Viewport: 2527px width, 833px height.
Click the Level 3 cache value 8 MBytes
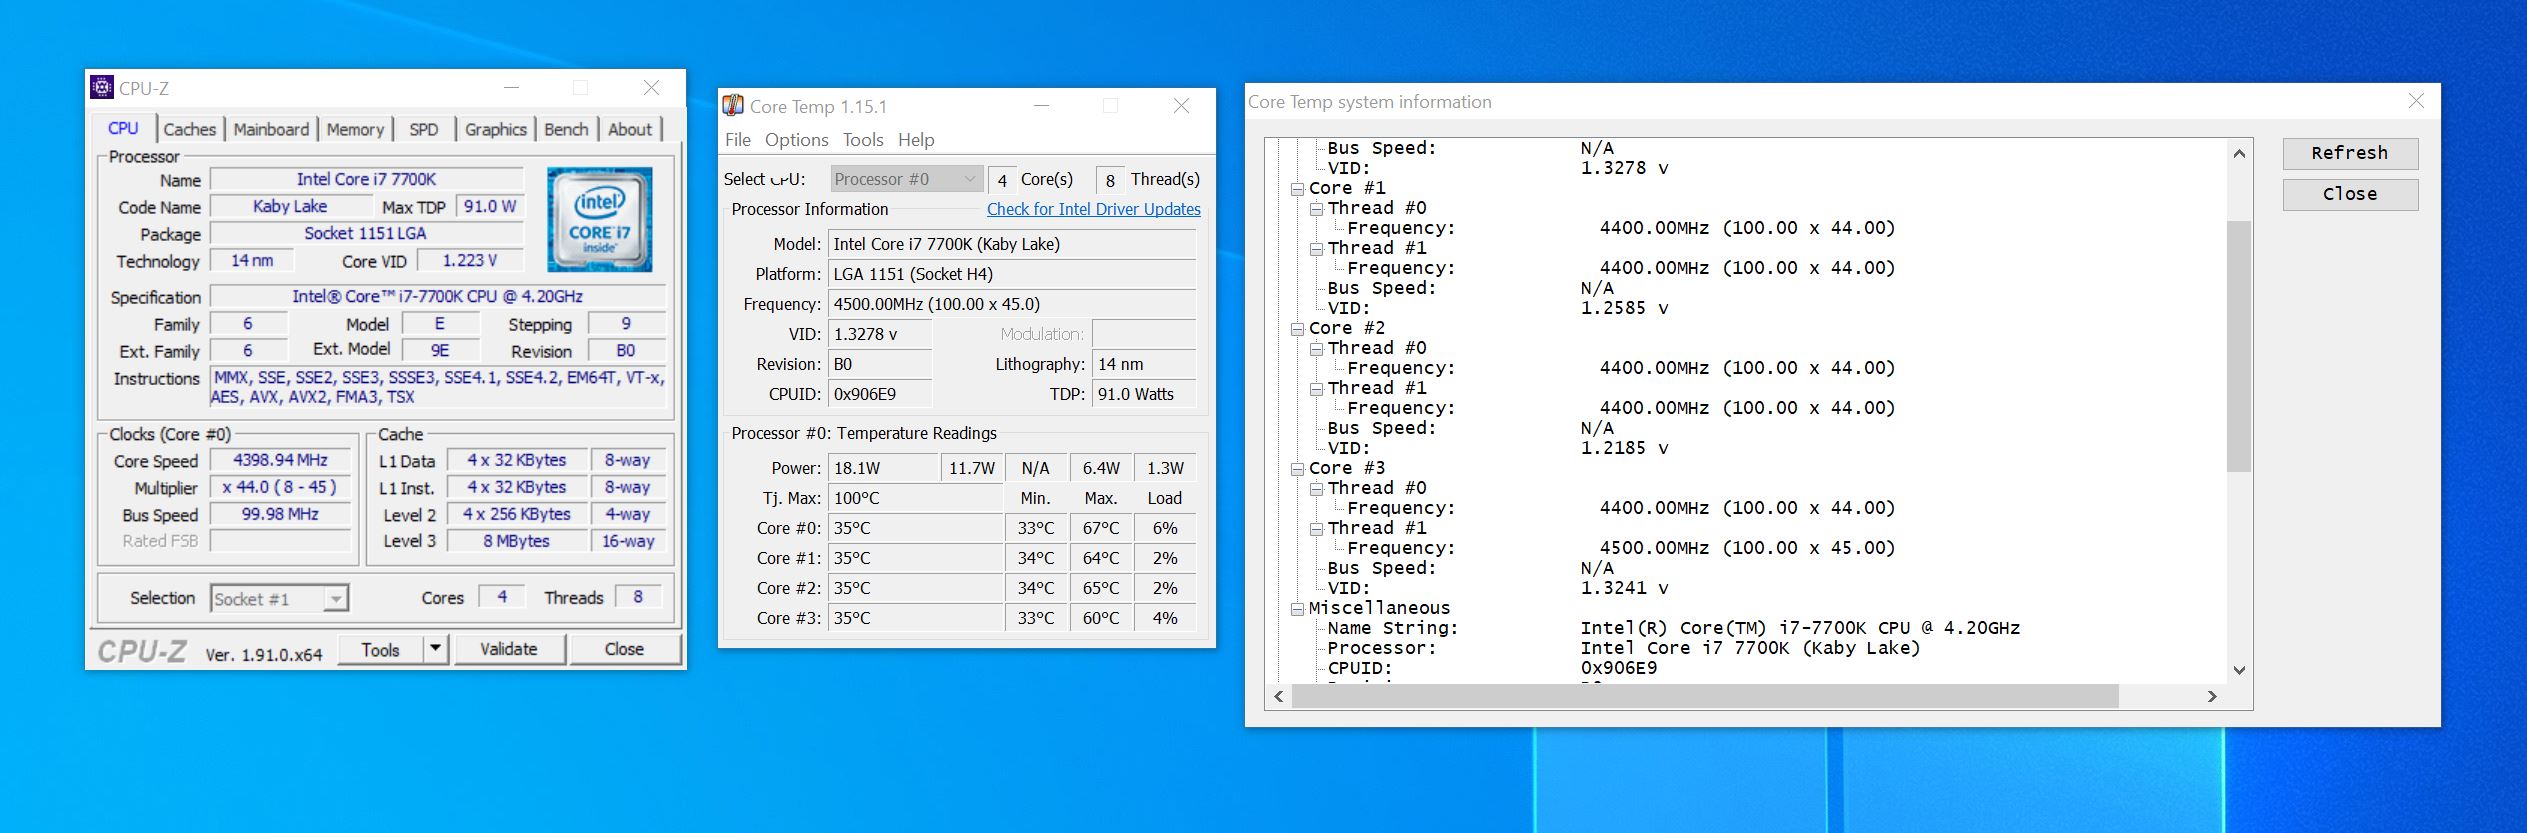516,541
